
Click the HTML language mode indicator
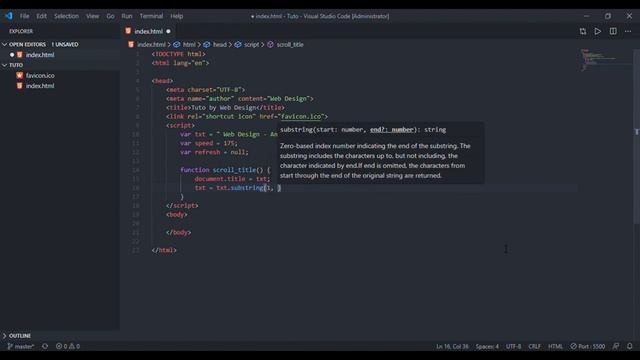[555, 346]
